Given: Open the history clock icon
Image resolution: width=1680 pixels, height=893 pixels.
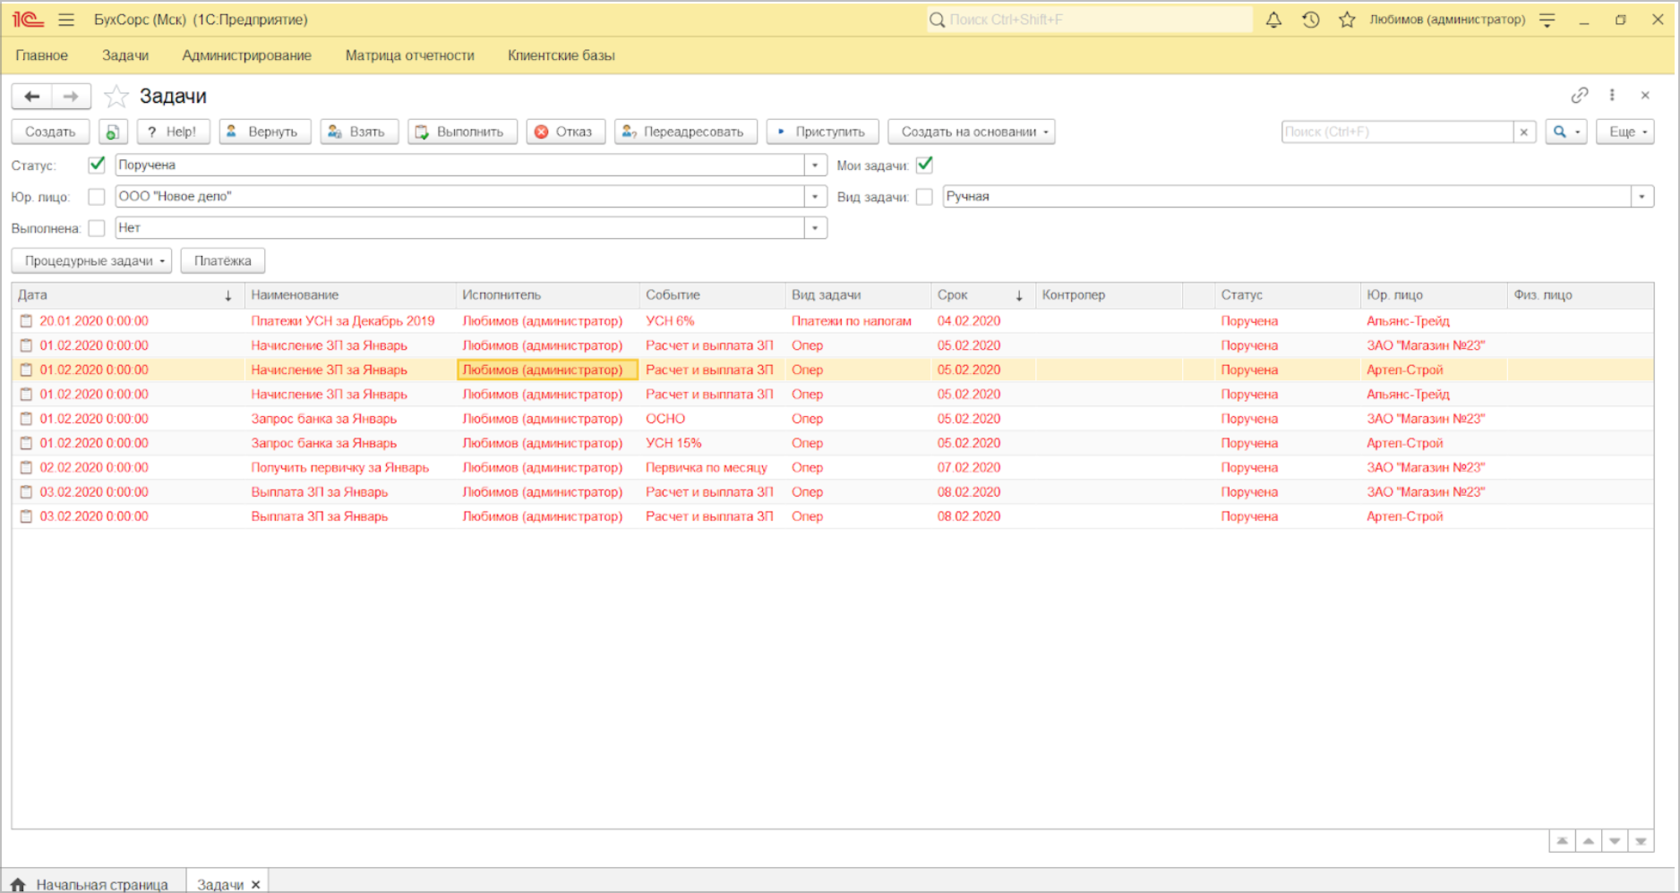Looking at the screenshot, I should (1310, 20).
